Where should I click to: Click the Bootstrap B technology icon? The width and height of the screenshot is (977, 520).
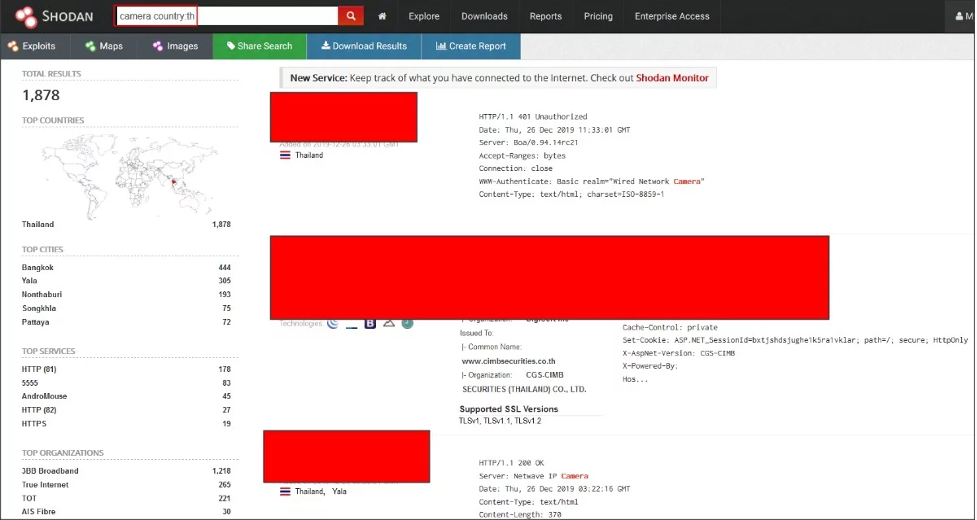pyautogui.click(x=370, y=323)
